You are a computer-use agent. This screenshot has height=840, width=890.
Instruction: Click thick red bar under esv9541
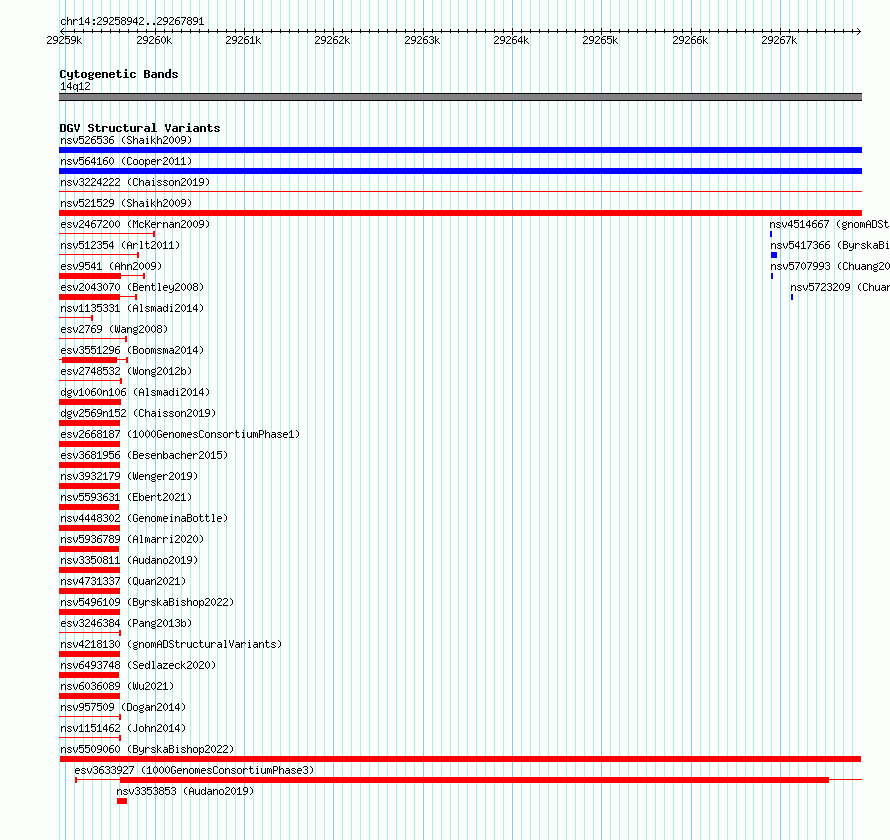[x=90, y=276]
